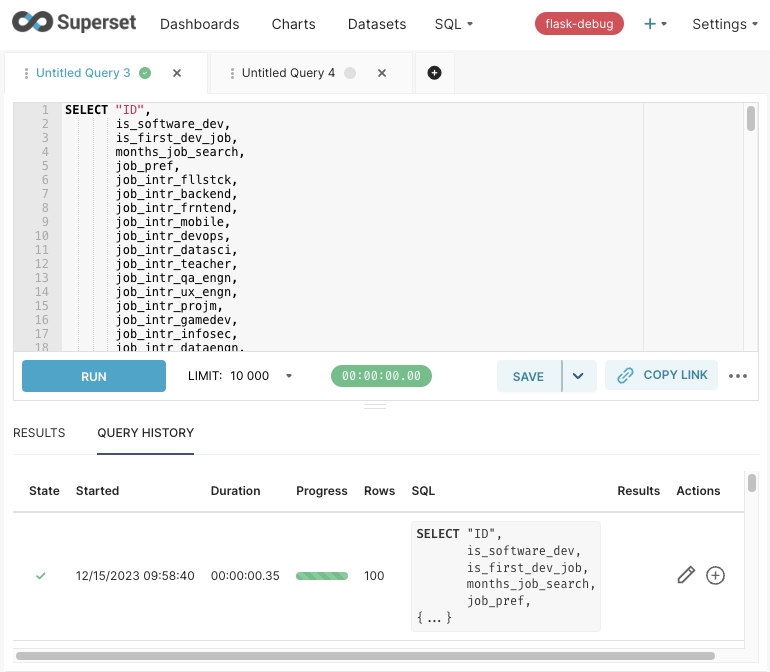Copy link to this query
This screenshot has height=672, width=770.
662,375
